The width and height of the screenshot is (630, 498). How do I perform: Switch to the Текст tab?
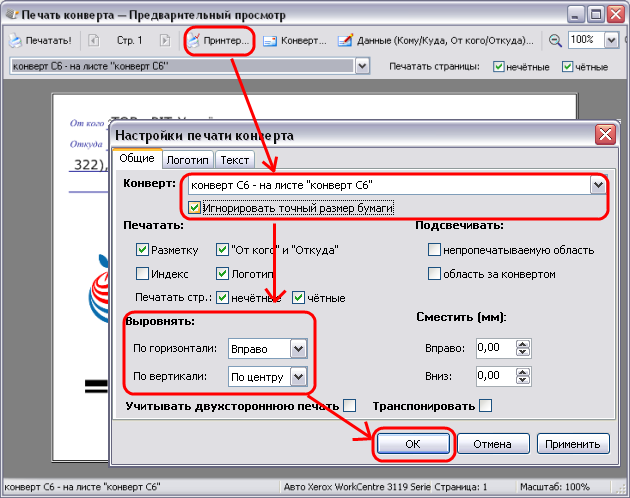point(234,159)
